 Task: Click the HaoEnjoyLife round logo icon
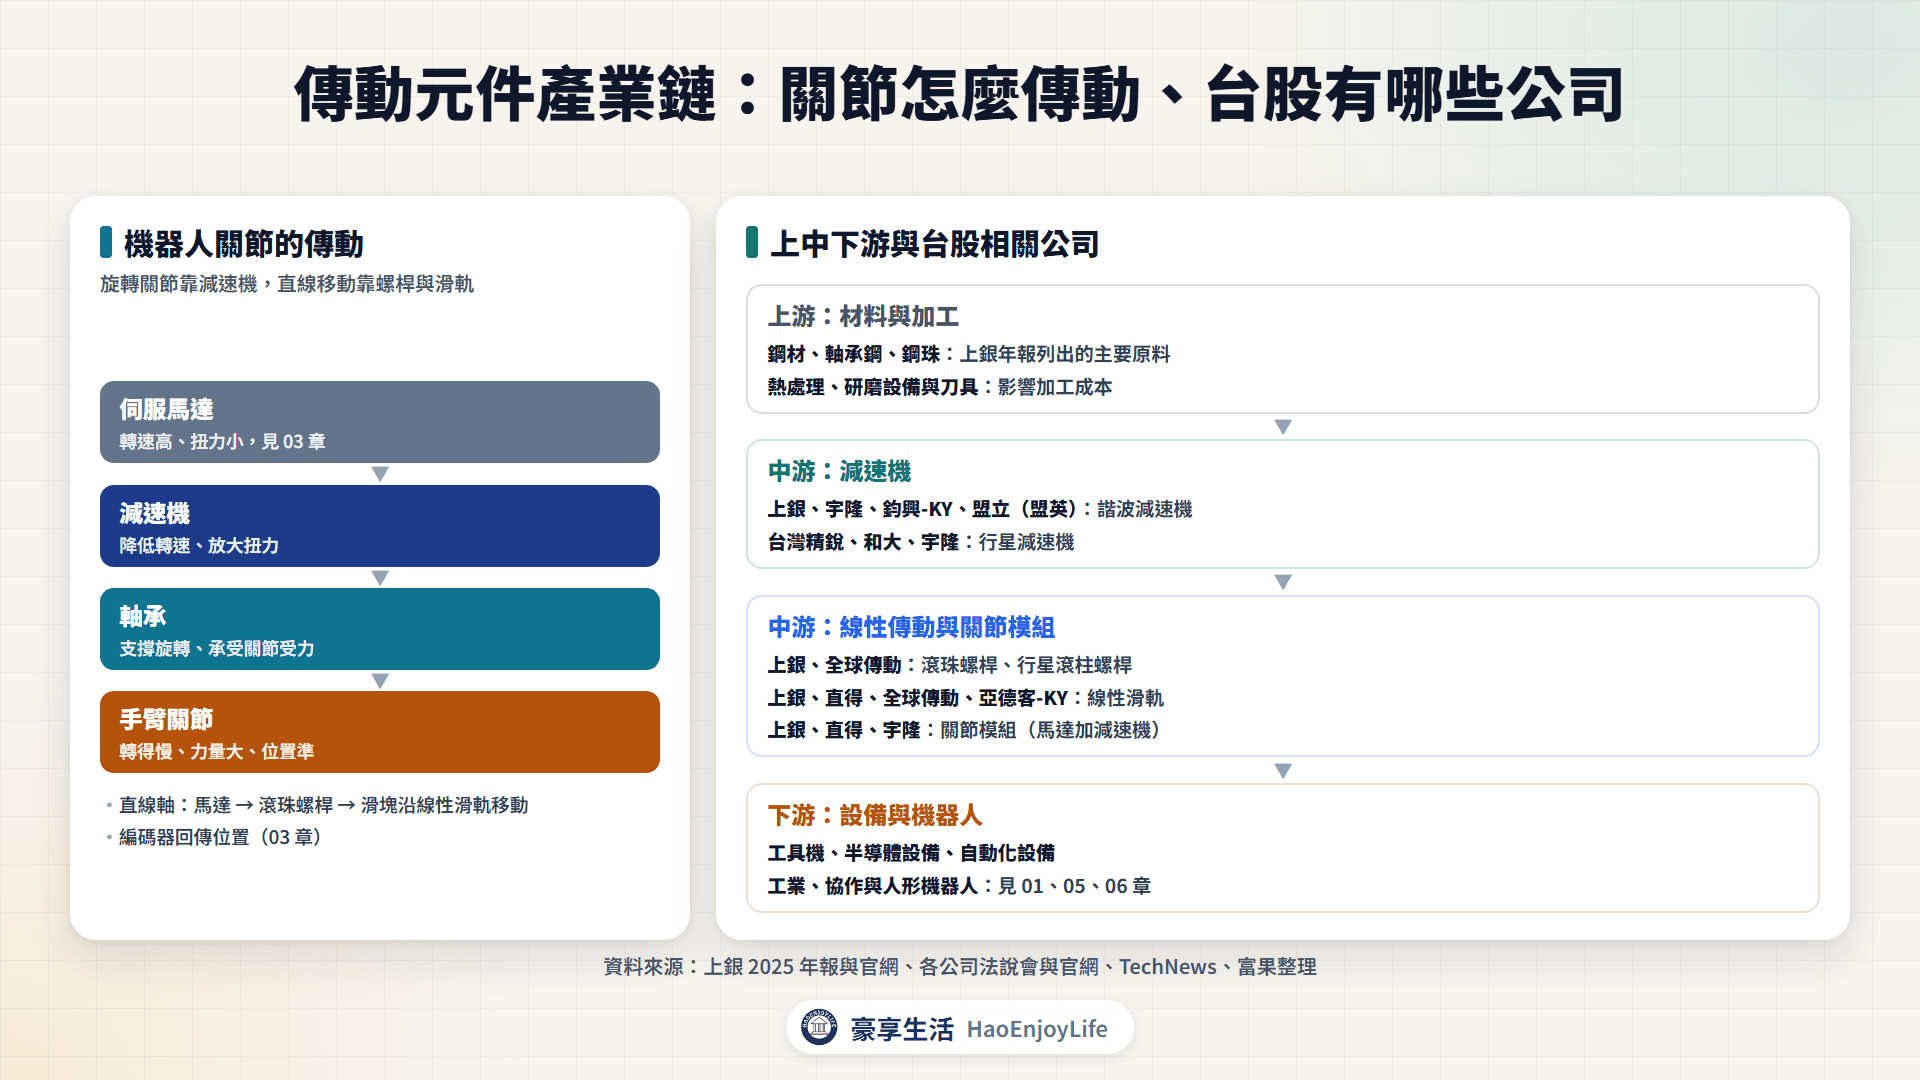[x=819, y=1027]
